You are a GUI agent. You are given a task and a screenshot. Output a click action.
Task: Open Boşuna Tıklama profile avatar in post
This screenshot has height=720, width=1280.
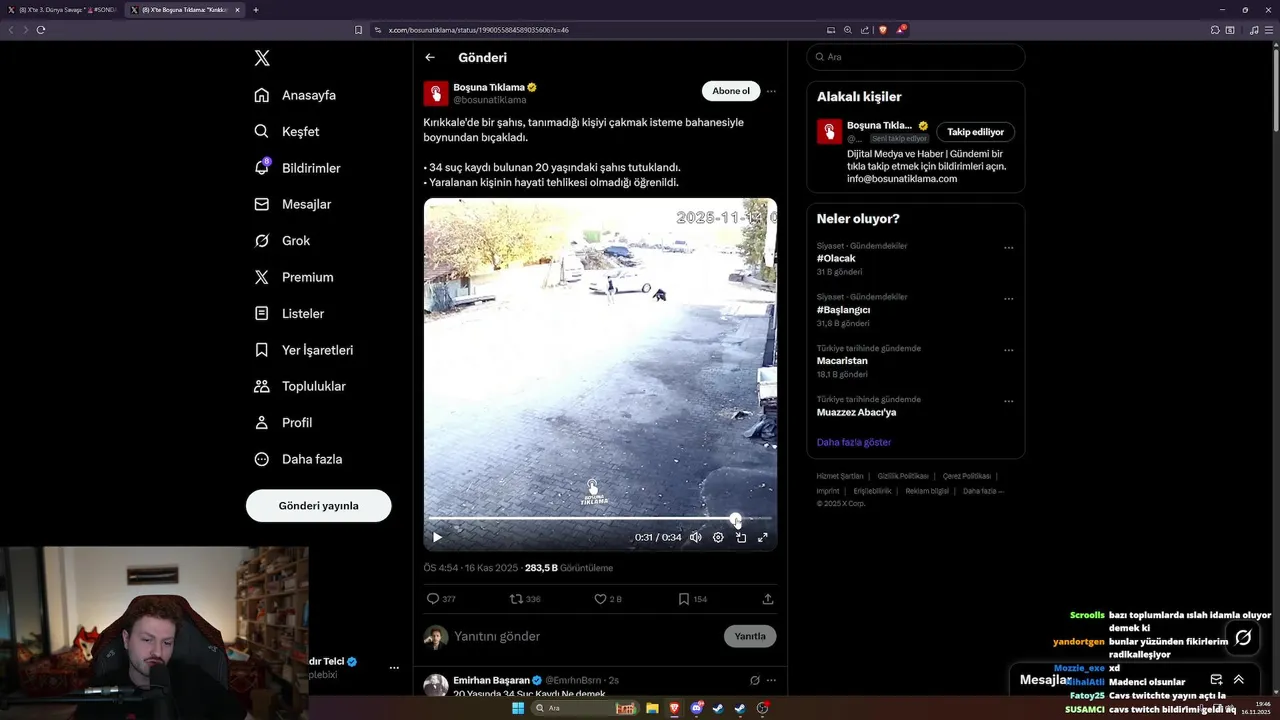436,94
